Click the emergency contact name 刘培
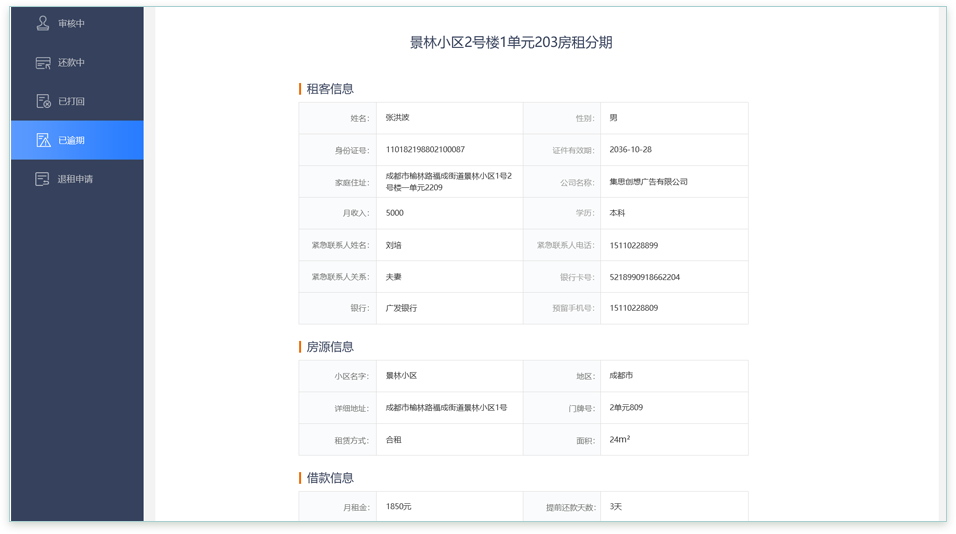956x534 pixels. tap(394, 245)
